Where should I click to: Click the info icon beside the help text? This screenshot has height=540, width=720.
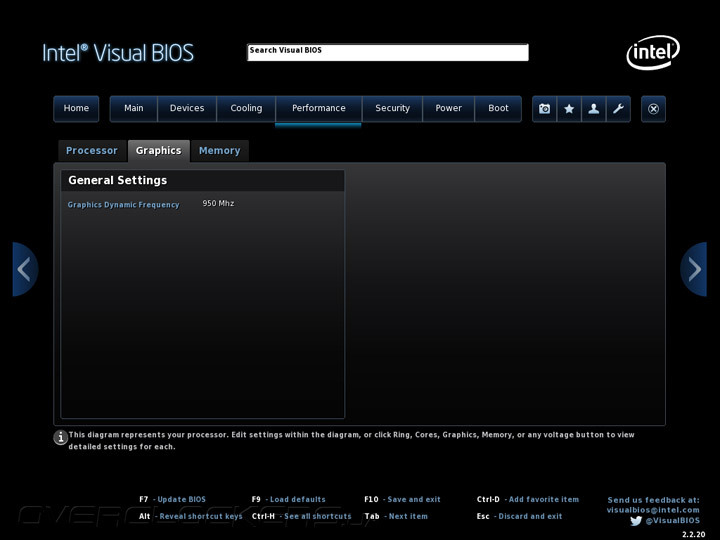pos(60,437)
